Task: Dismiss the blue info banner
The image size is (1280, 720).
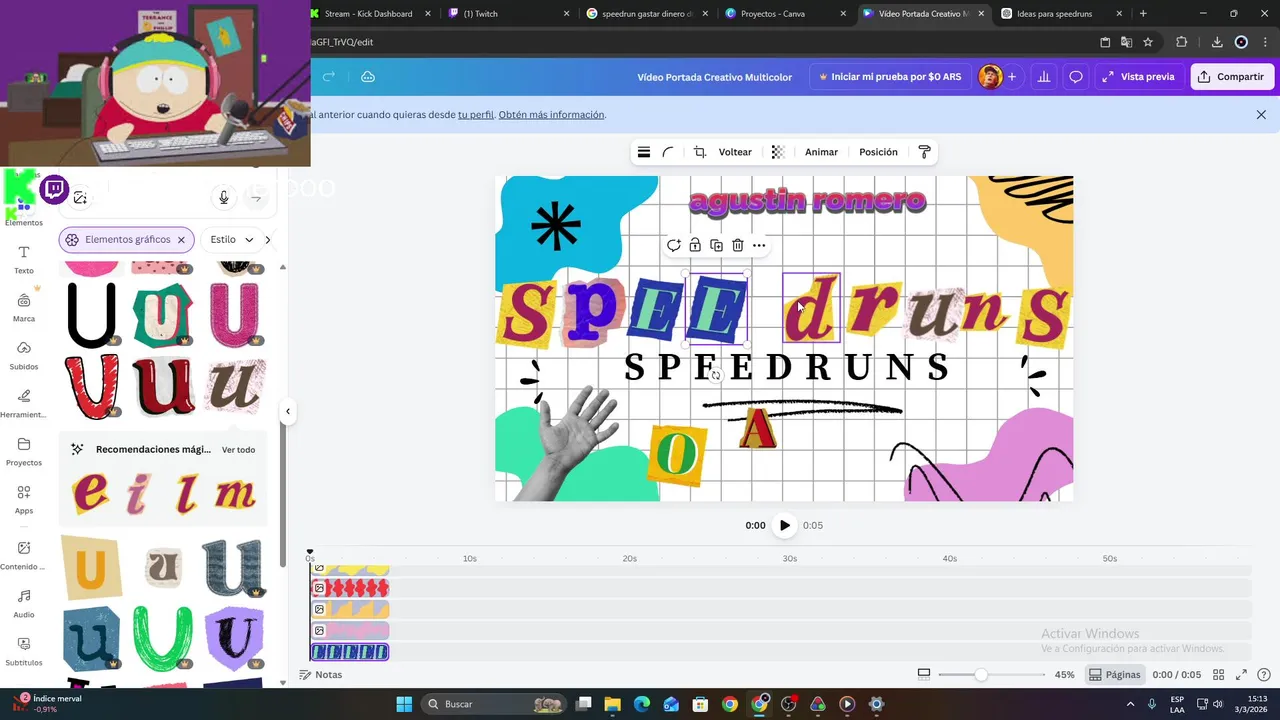Action: coord(1261,115)
